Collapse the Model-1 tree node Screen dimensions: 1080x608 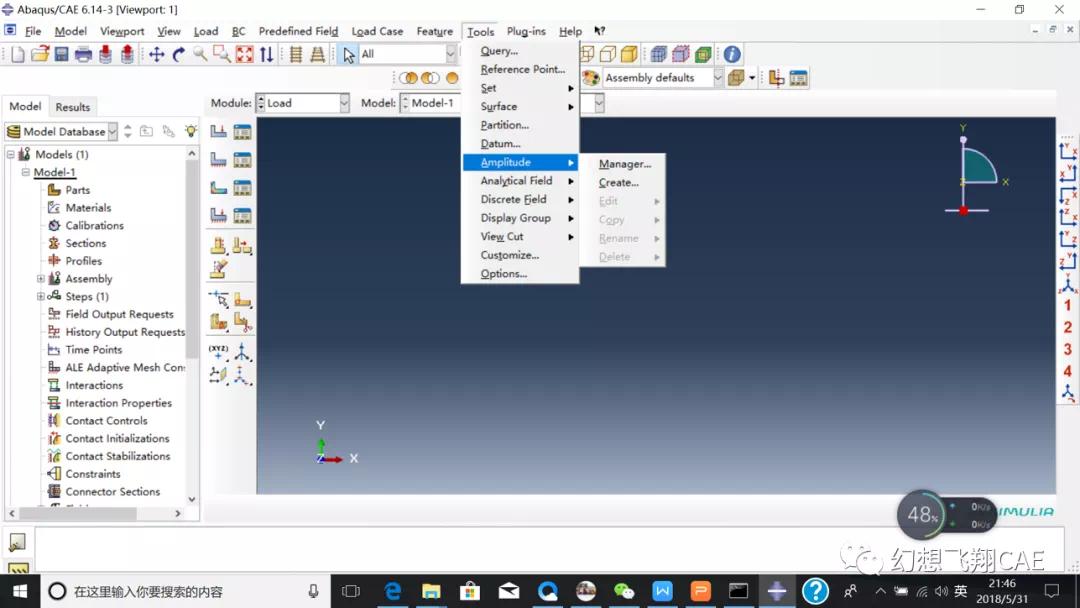25,172
